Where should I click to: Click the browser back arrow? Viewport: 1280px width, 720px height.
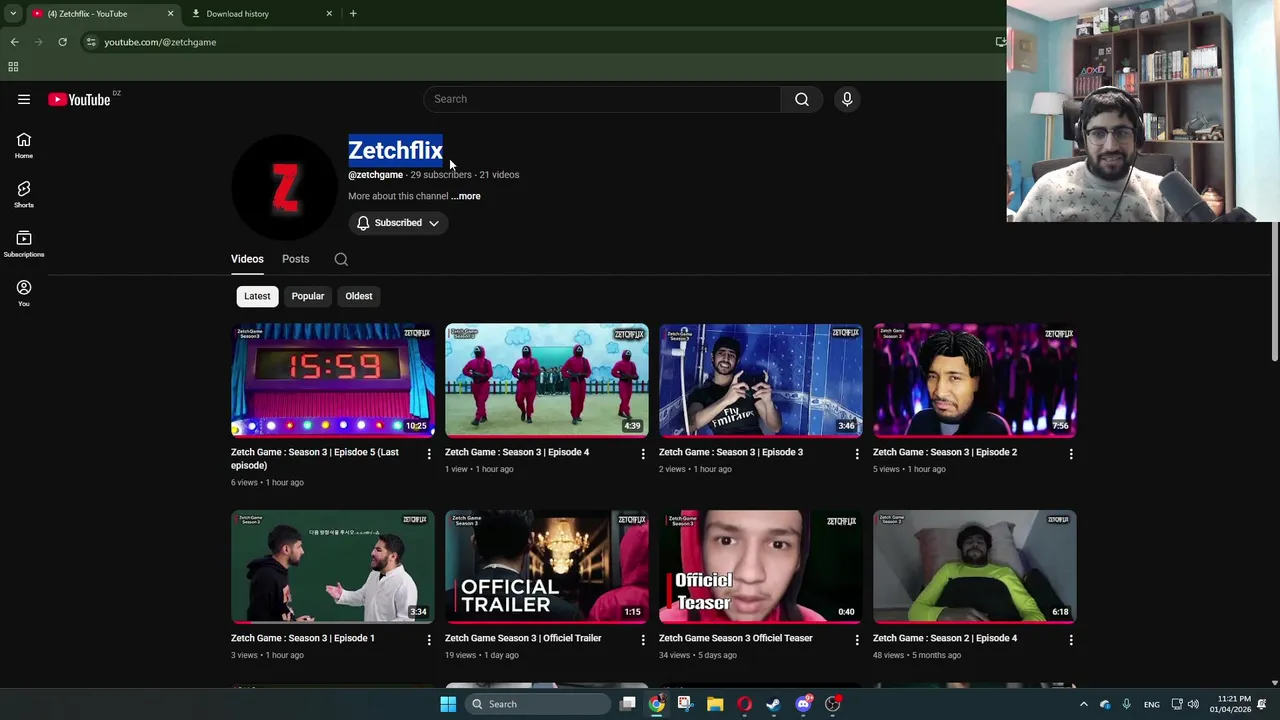(x=14, y=42)
